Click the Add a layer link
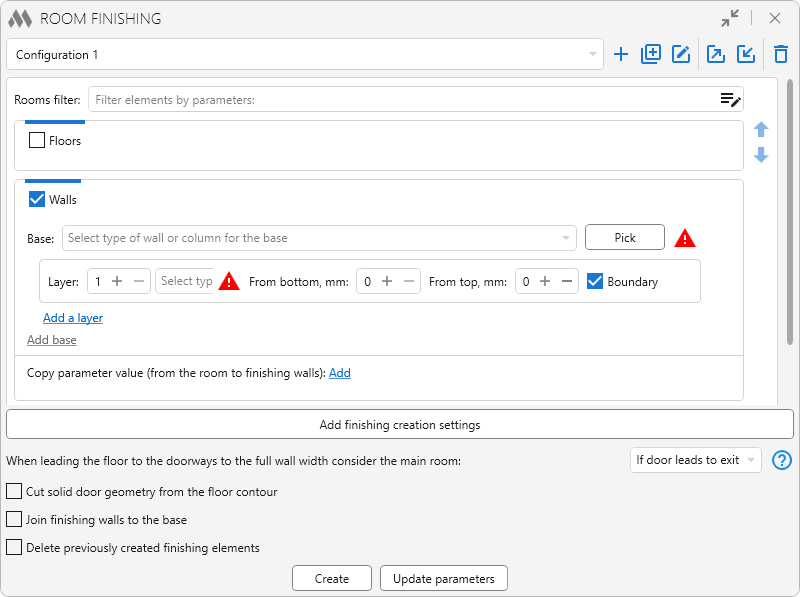The height and width of the screenshot is (597, 800). (73, 318)
